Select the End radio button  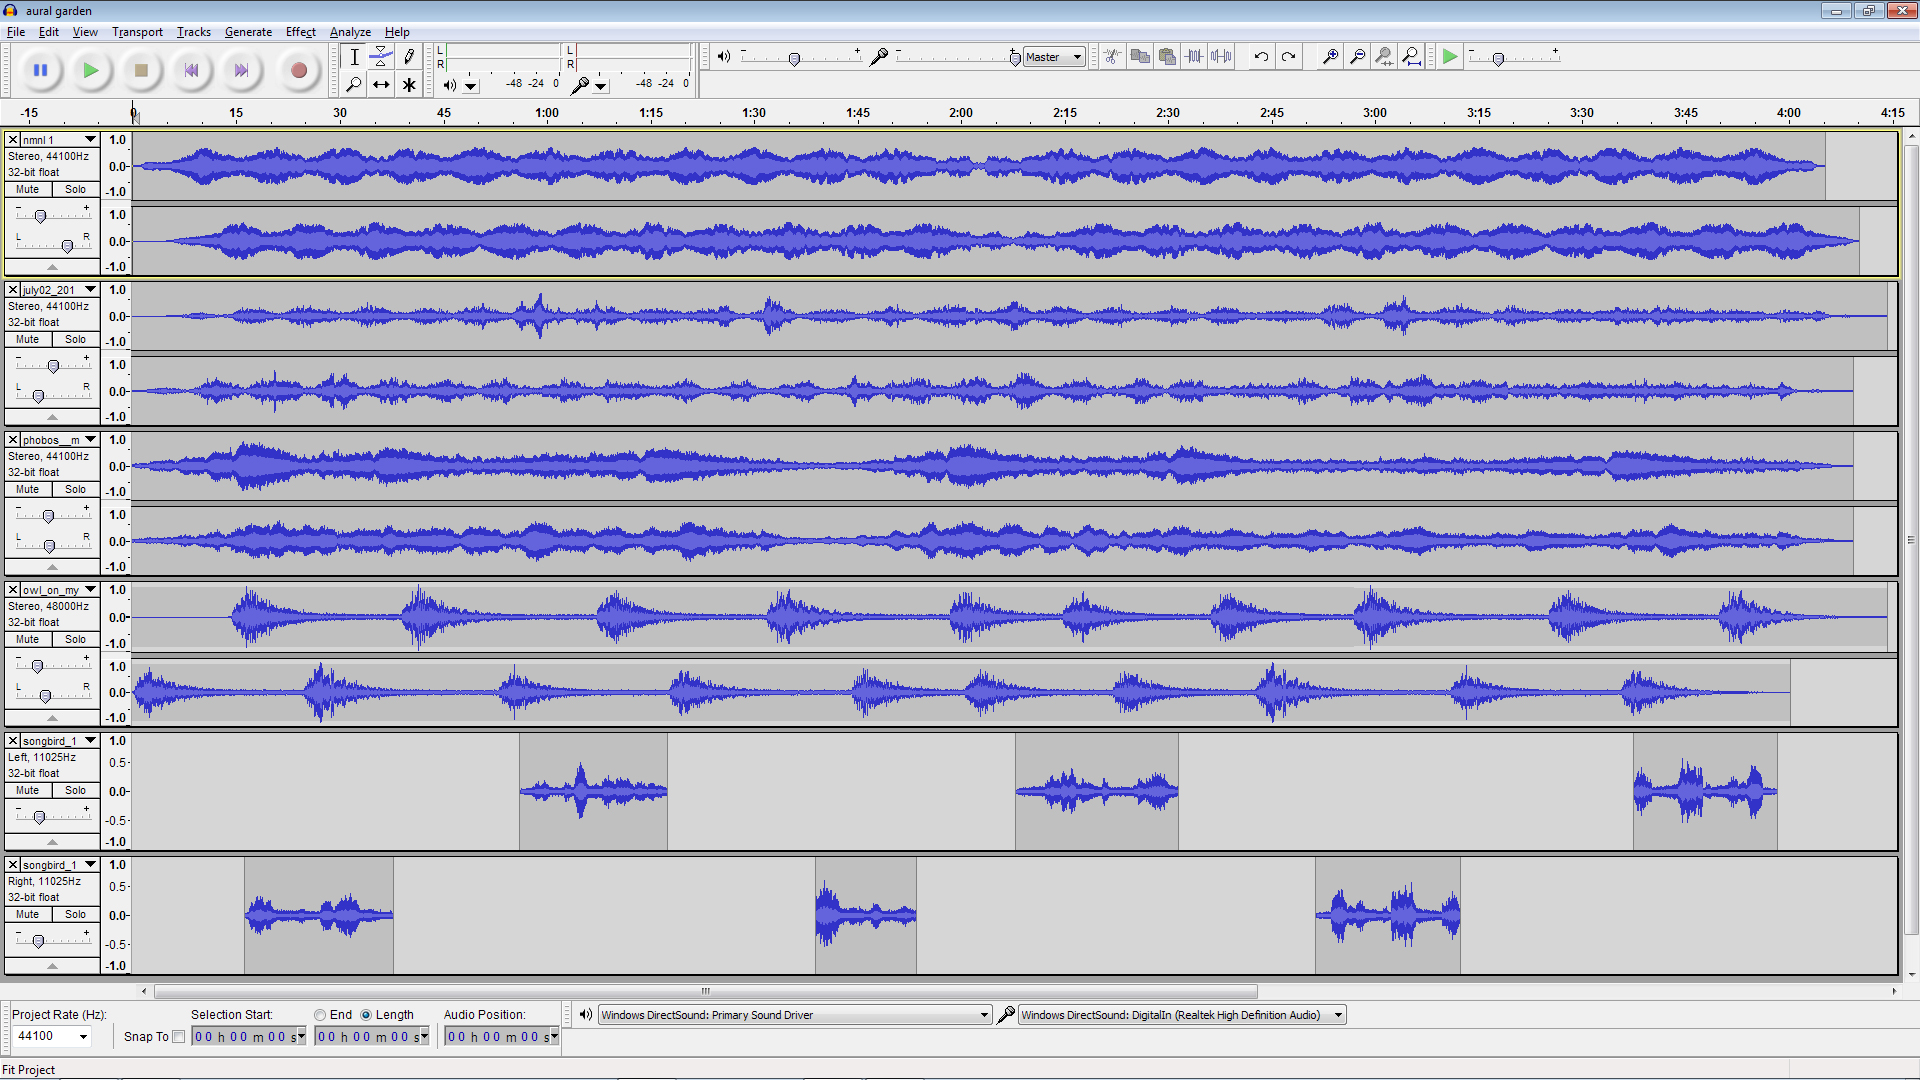pos(320,1015)
